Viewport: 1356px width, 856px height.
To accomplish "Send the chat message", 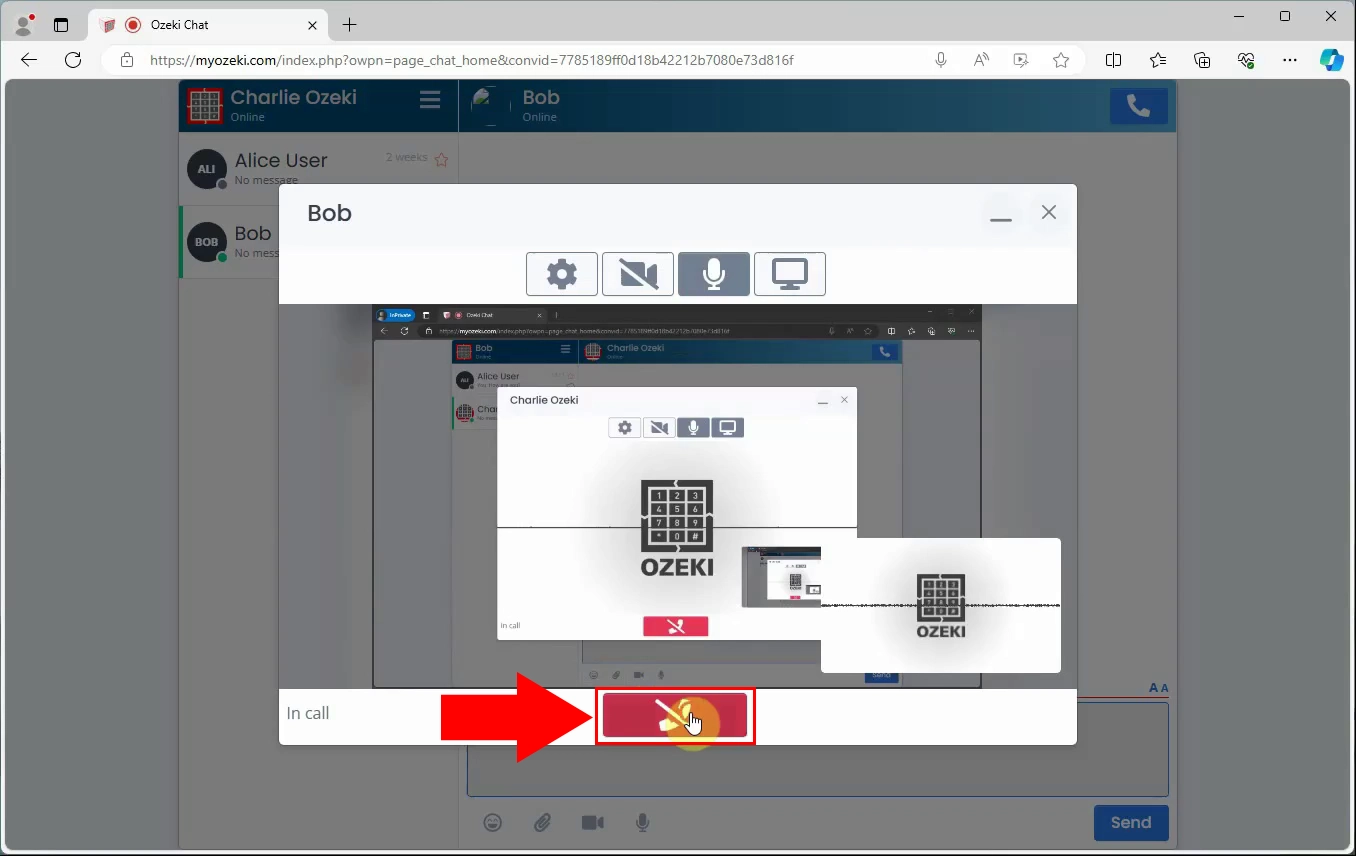I will coord(1131,823).
